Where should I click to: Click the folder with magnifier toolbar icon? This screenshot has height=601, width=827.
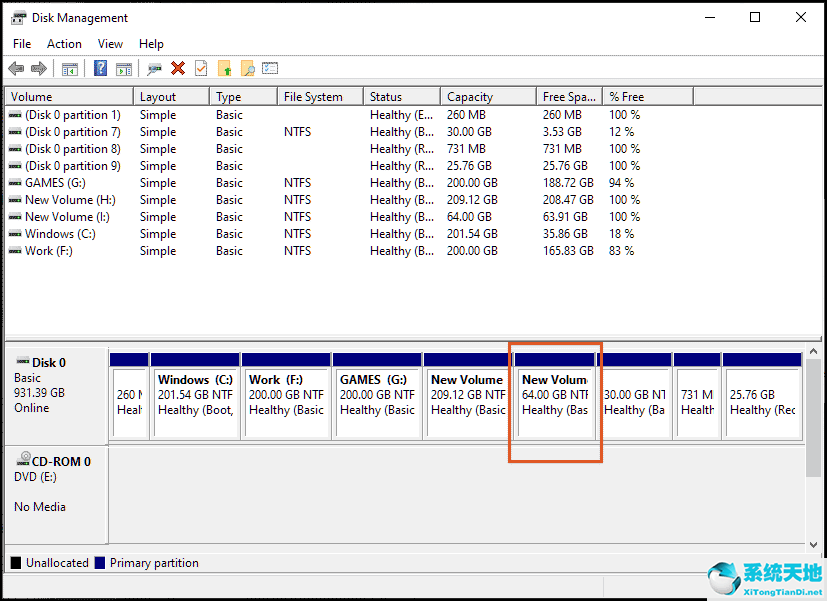249,68
